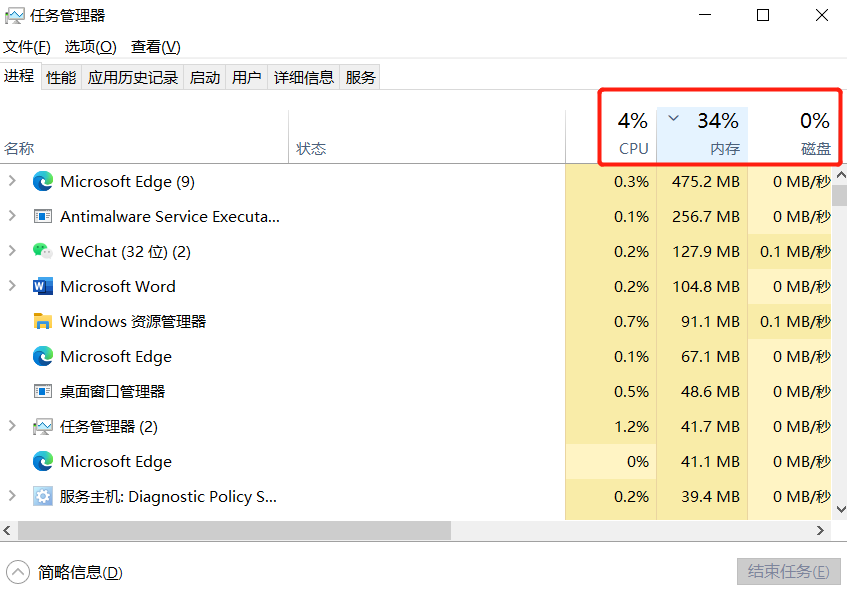Click the Edge icon in the 67.1 MB row

43,357
